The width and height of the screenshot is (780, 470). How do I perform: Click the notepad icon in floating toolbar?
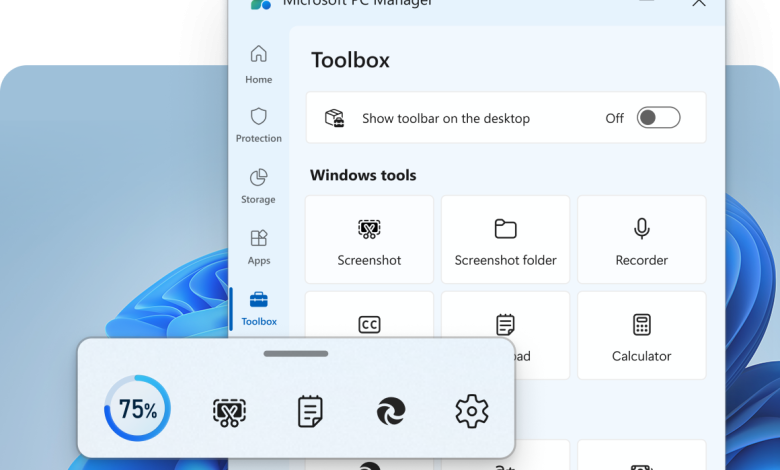point(310,411)
